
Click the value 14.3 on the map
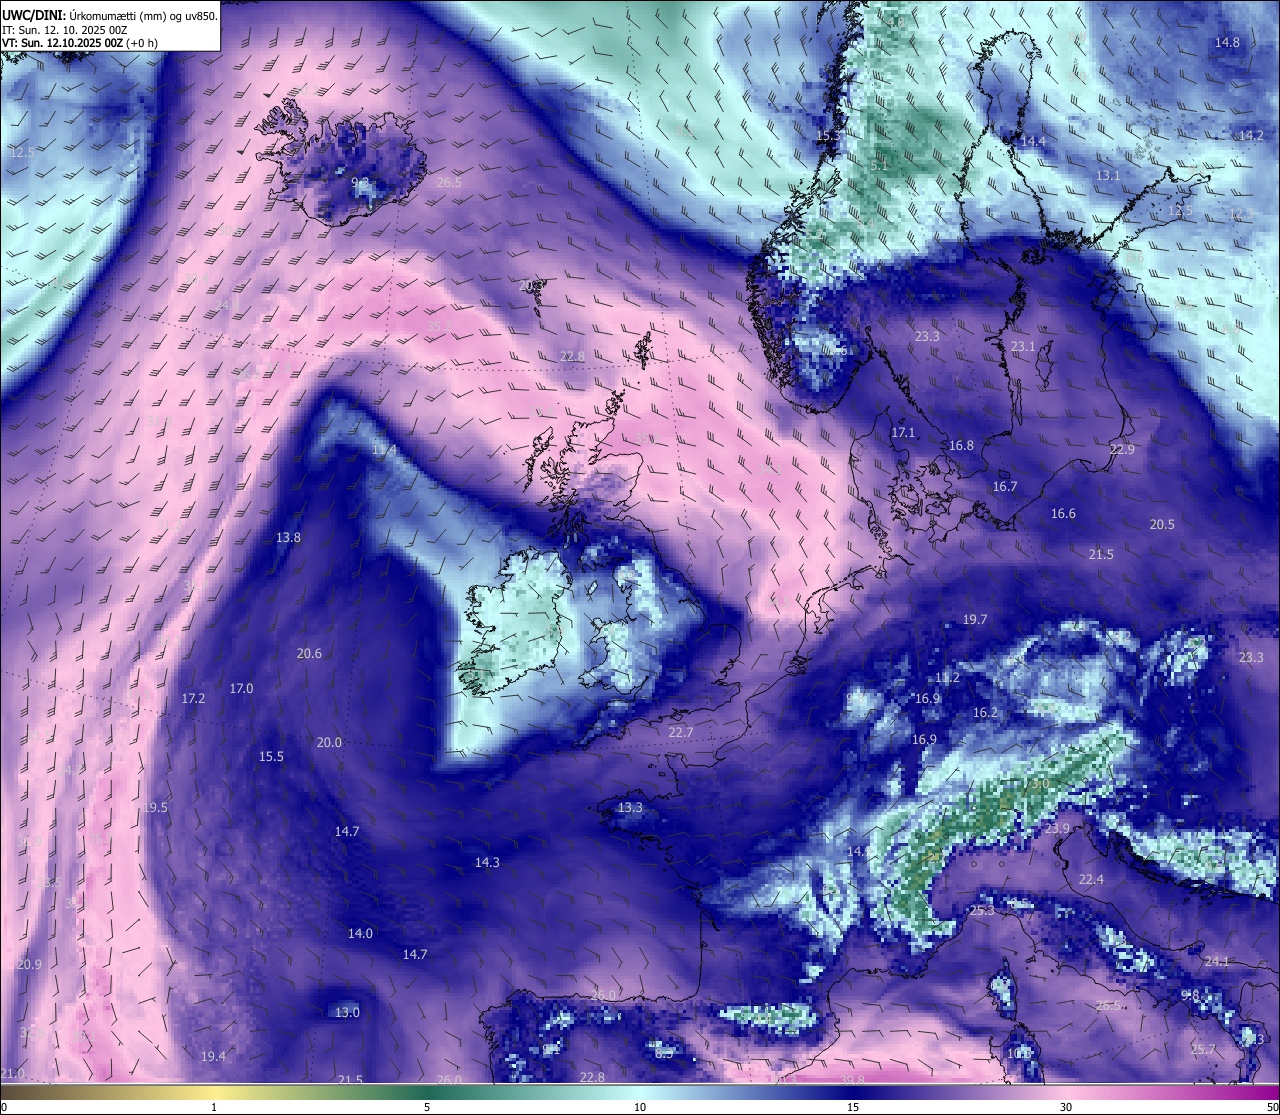tap(487, 863)
